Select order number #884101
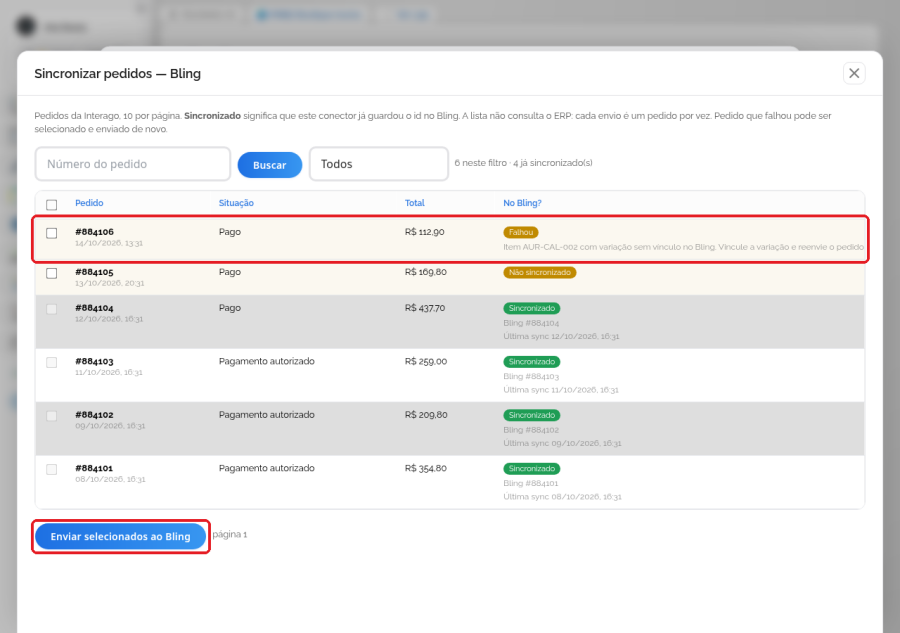Screen dimensions: 900x633 94,468
